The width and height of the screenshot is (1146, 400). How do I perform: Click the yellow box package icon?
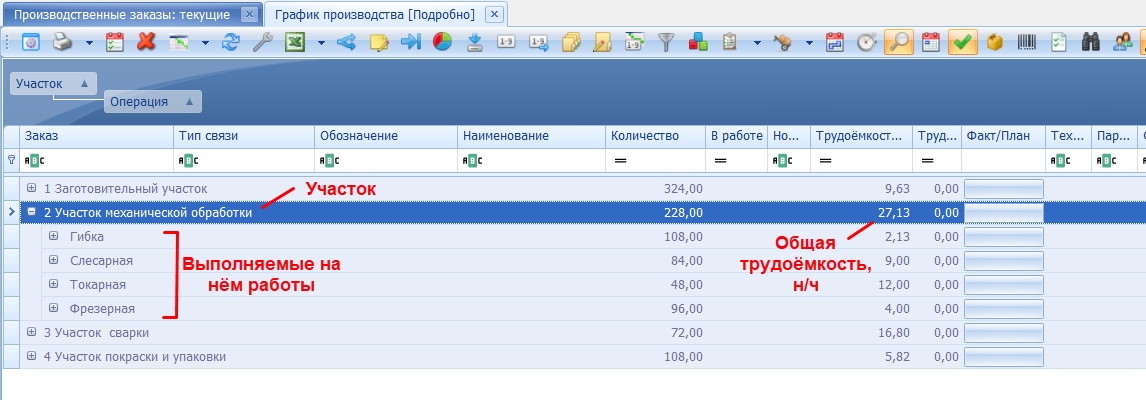[995, 42]
